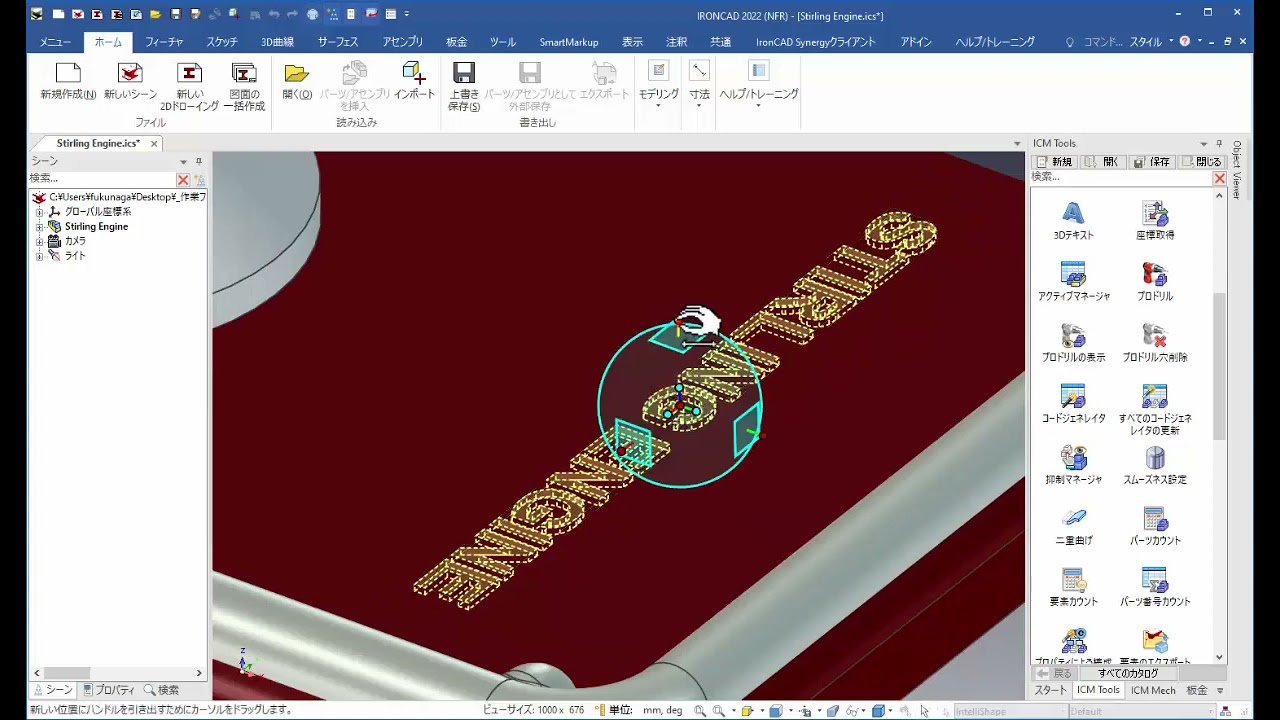Click 閉じる button in ICM Tools
Viewport: 1280px width, 720px height.
pos(1201,161)
